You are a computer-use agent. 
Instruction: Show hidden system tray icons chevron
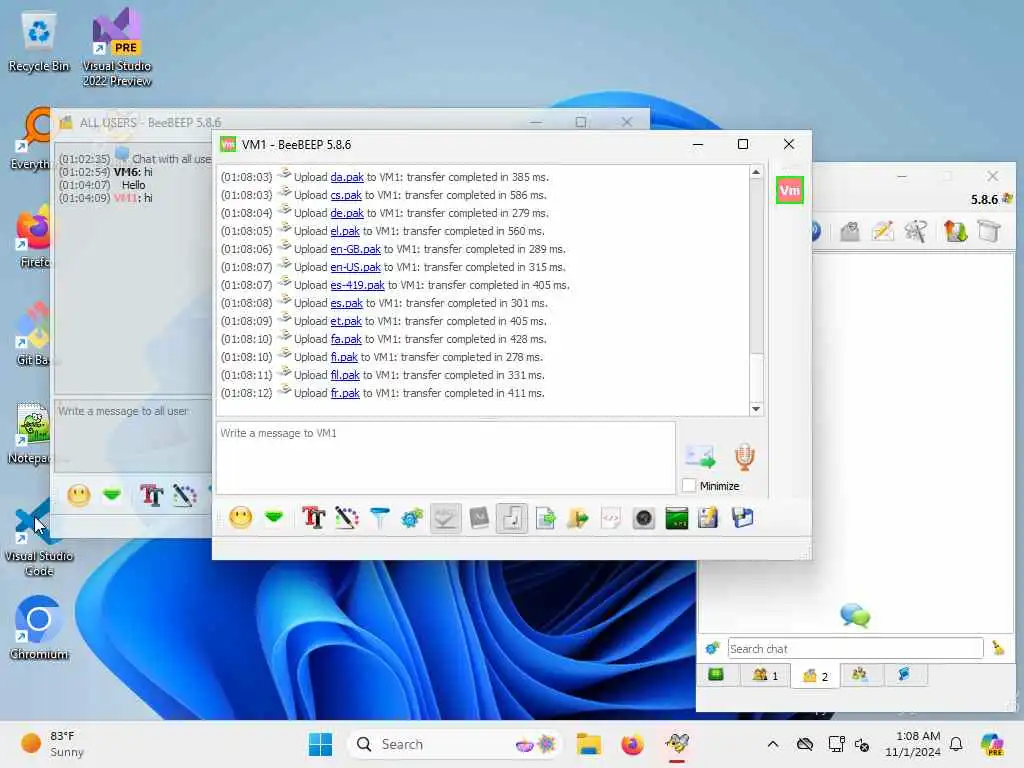point(773,744)
